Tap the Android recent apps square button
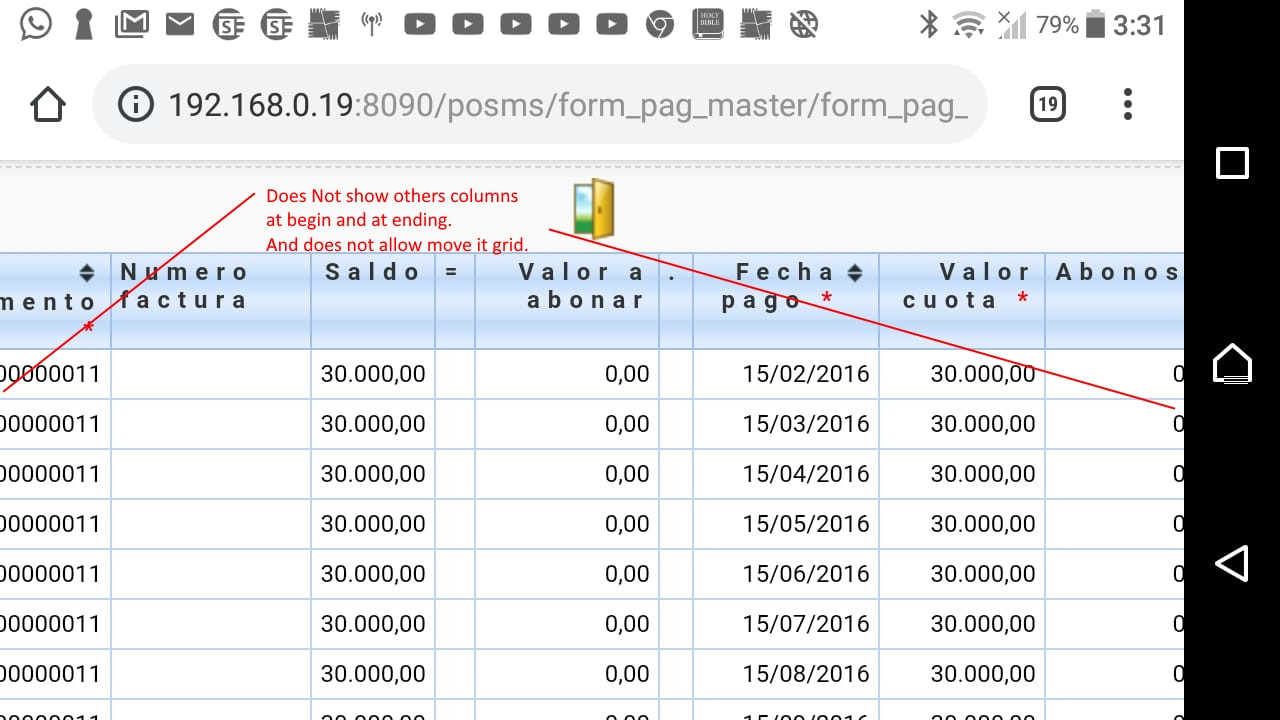 [x=1232, y=163]
